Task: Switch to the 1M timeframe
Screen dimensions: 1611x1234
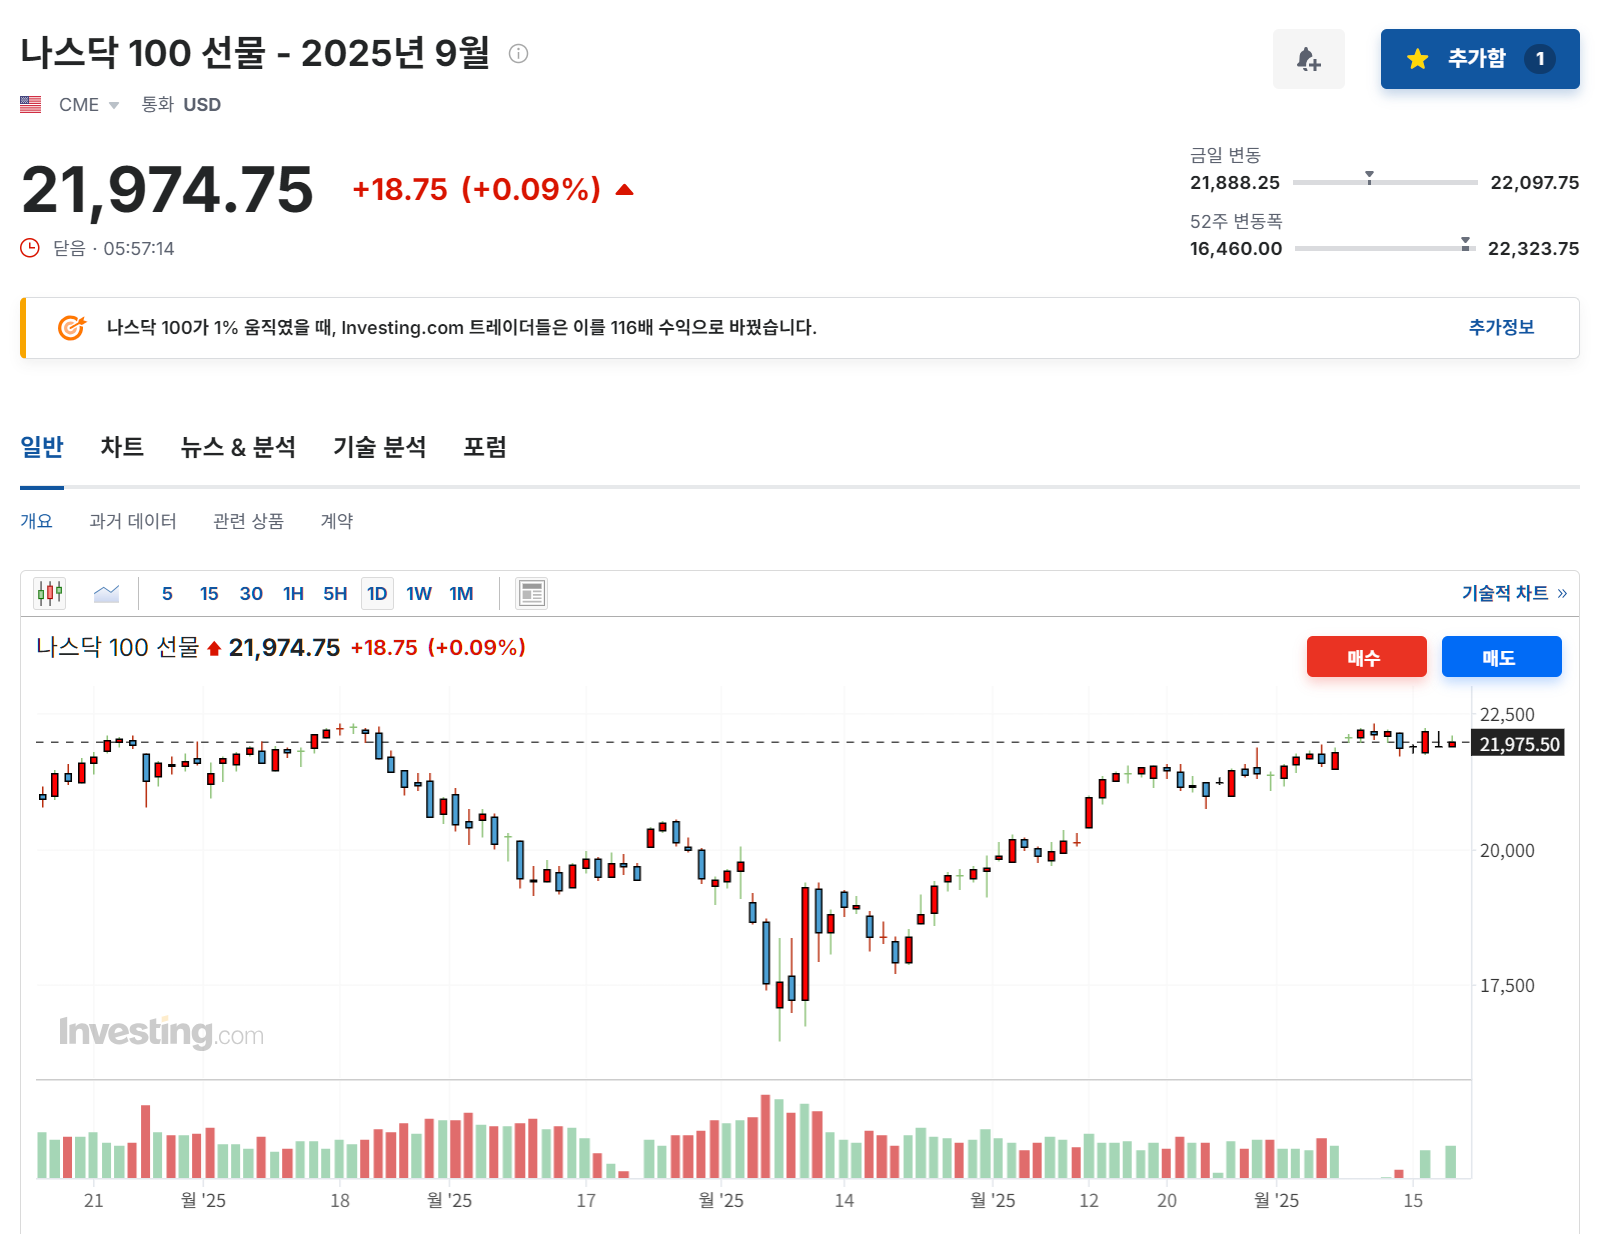Action: 461,593
